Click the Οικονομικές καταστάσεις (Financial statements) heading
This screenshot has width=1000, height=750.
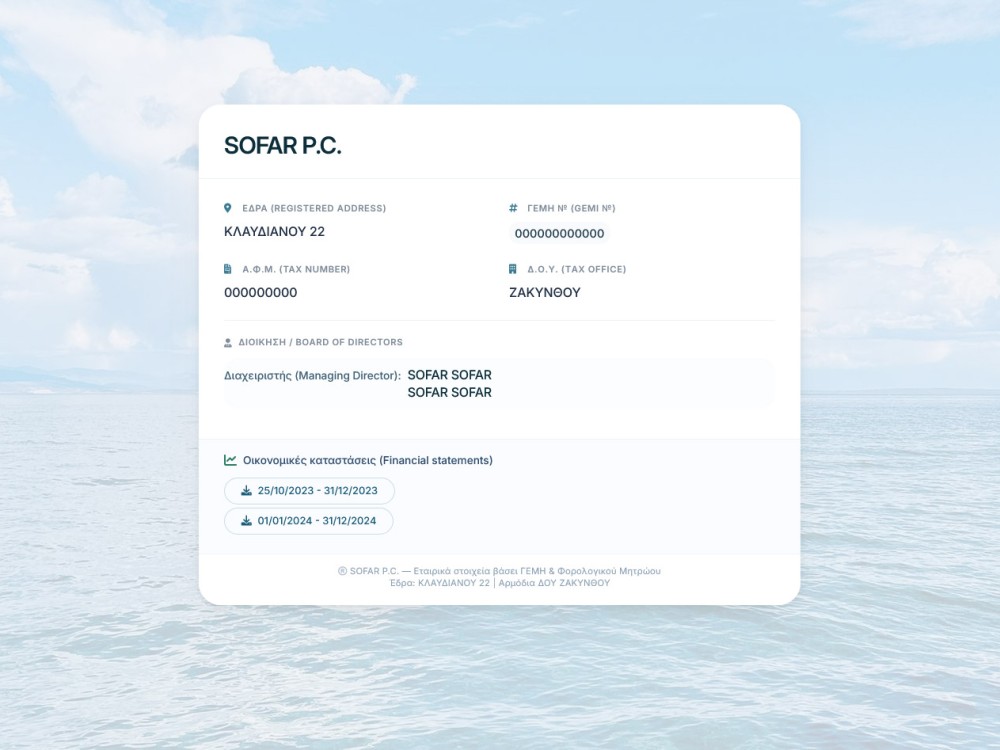368,460
